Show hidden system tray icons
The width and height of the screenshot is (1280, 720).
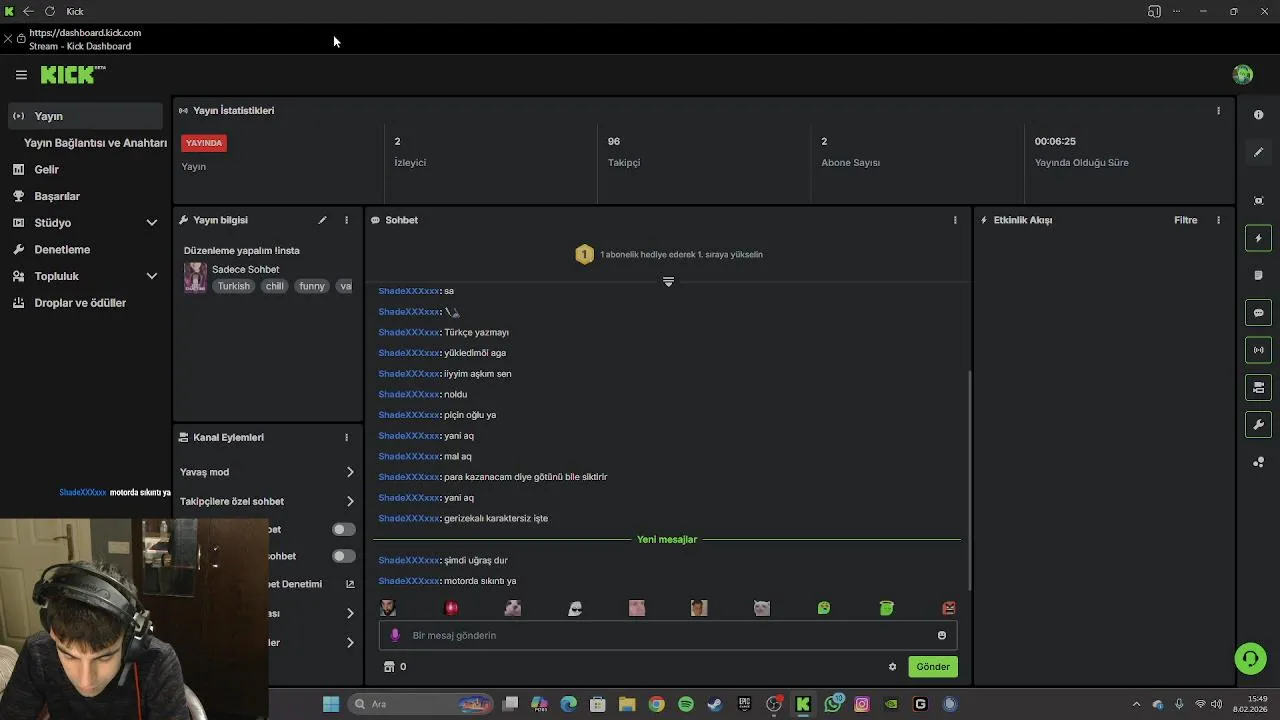point(1135,704)
